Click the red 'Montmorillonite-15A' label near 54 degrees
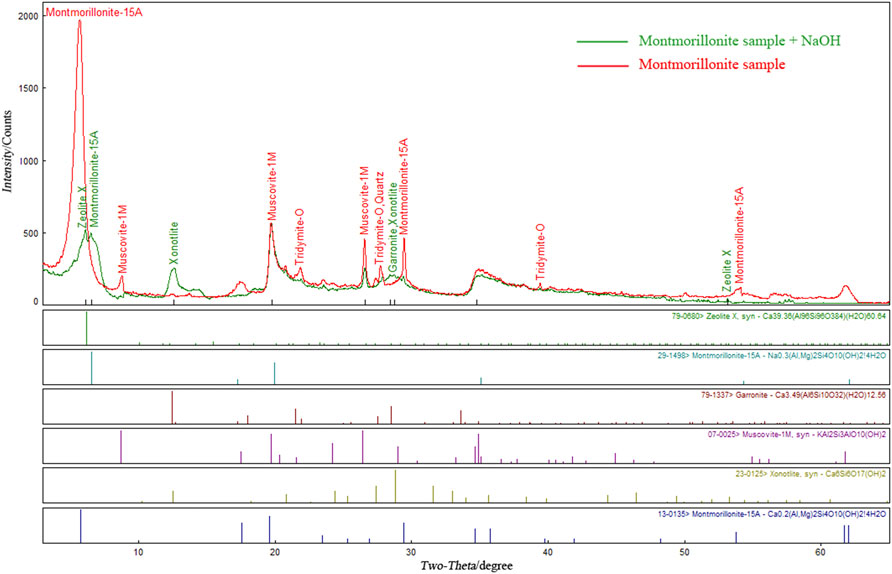 point(739,234)
